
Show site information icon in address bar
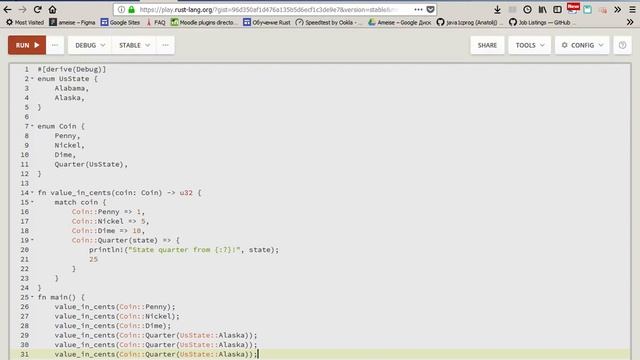(121, 9)
